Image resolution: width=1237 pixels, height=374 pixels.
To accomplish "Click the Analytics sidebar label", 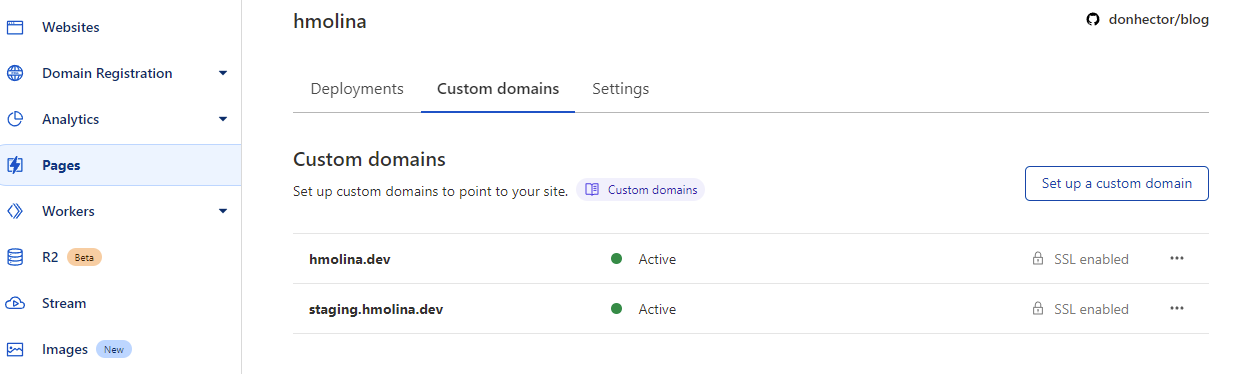I will pyautogui.click(x=70, y=119).
